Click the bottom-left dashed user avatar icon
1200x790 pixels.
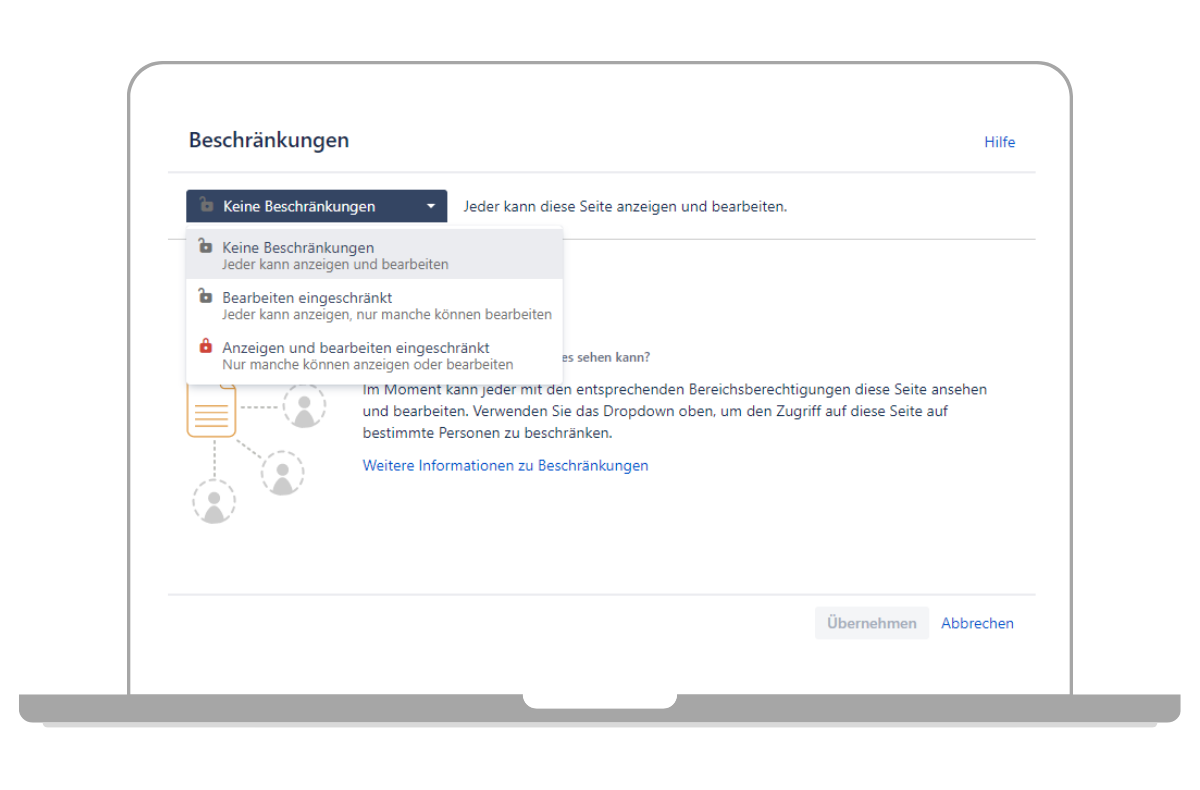pyautogui.click(x=213, y=502)
